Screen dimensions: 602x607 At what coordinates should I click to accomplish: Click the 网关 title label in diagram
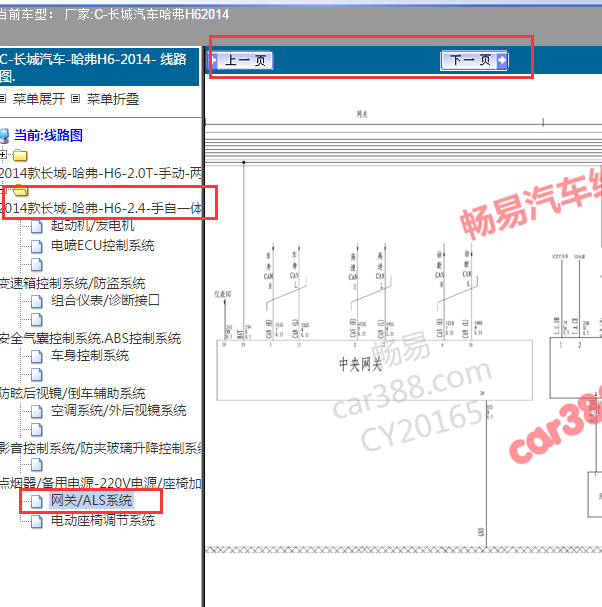click(362, 114)
